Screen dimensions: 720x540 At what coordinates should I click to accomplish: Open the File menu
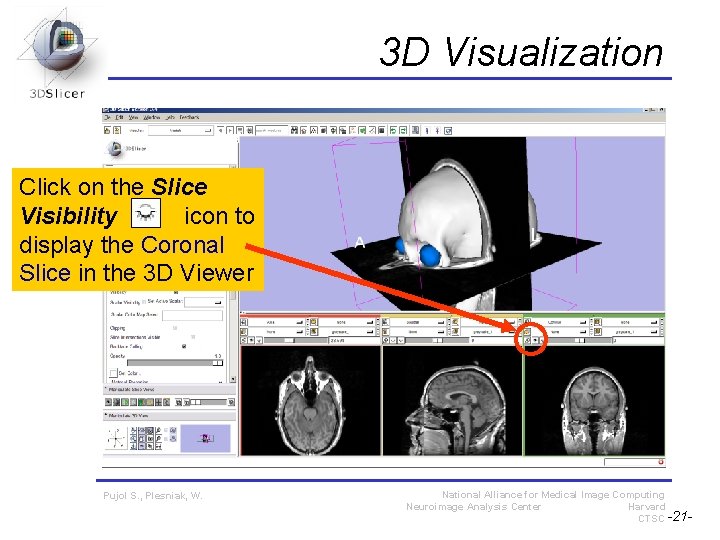point(107,118)
